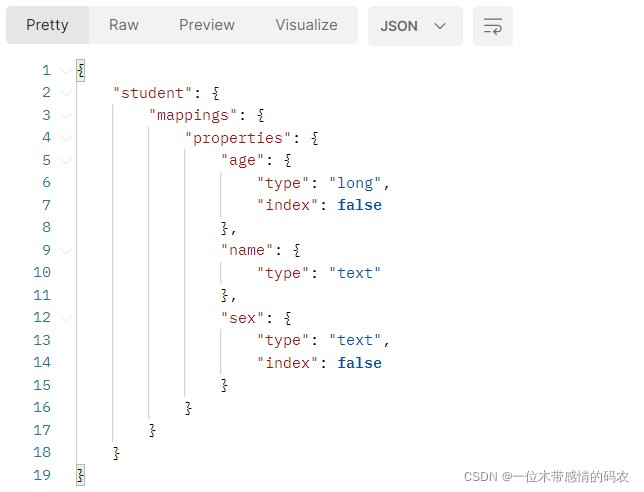Viewport: 644px width, 492px height.
Task: Fold the "age" object on line 5
Action: point(66,161)
